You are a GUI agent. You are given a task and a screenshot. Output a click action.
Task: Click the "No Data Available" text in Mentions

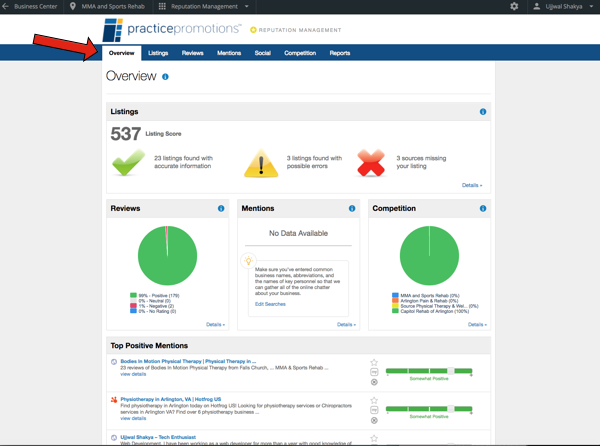(298, 233)
